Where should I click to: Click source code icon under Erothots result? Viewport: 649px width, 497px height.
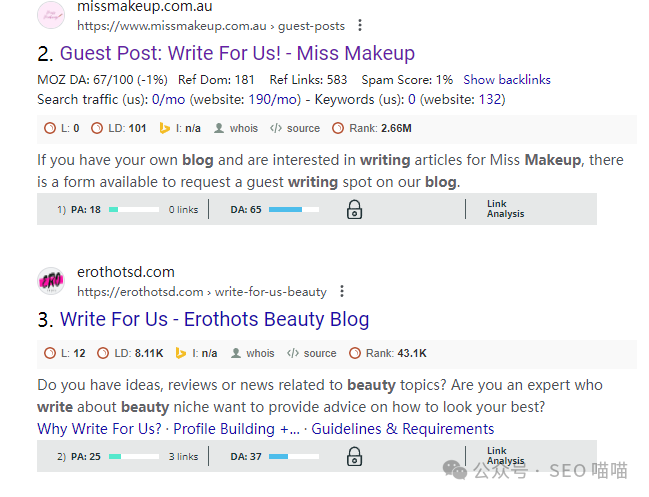pyautogui.click(x=293, y=353)
